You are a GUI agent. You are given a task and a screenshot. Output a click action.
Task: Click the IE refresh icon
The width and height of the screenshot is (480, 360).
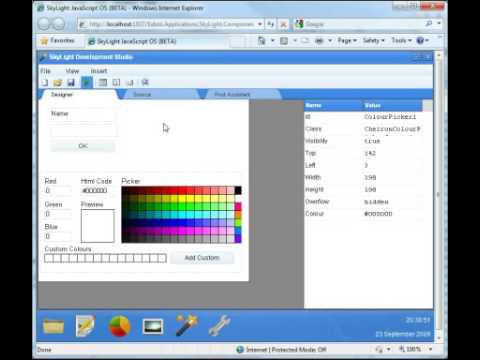point(271,24)
